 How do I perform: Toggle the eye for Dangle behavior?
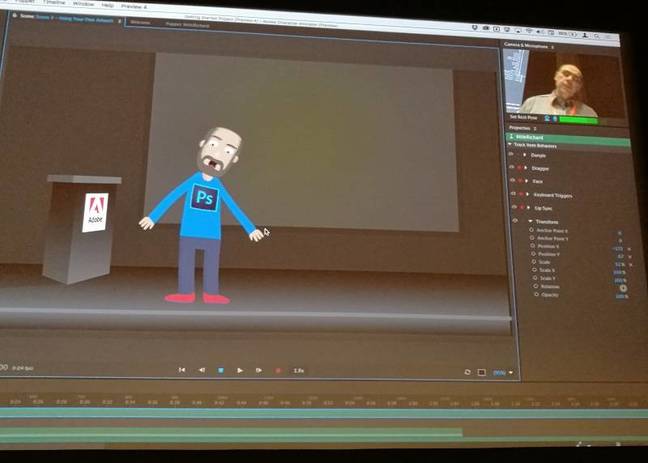click(x=512, y=154)
